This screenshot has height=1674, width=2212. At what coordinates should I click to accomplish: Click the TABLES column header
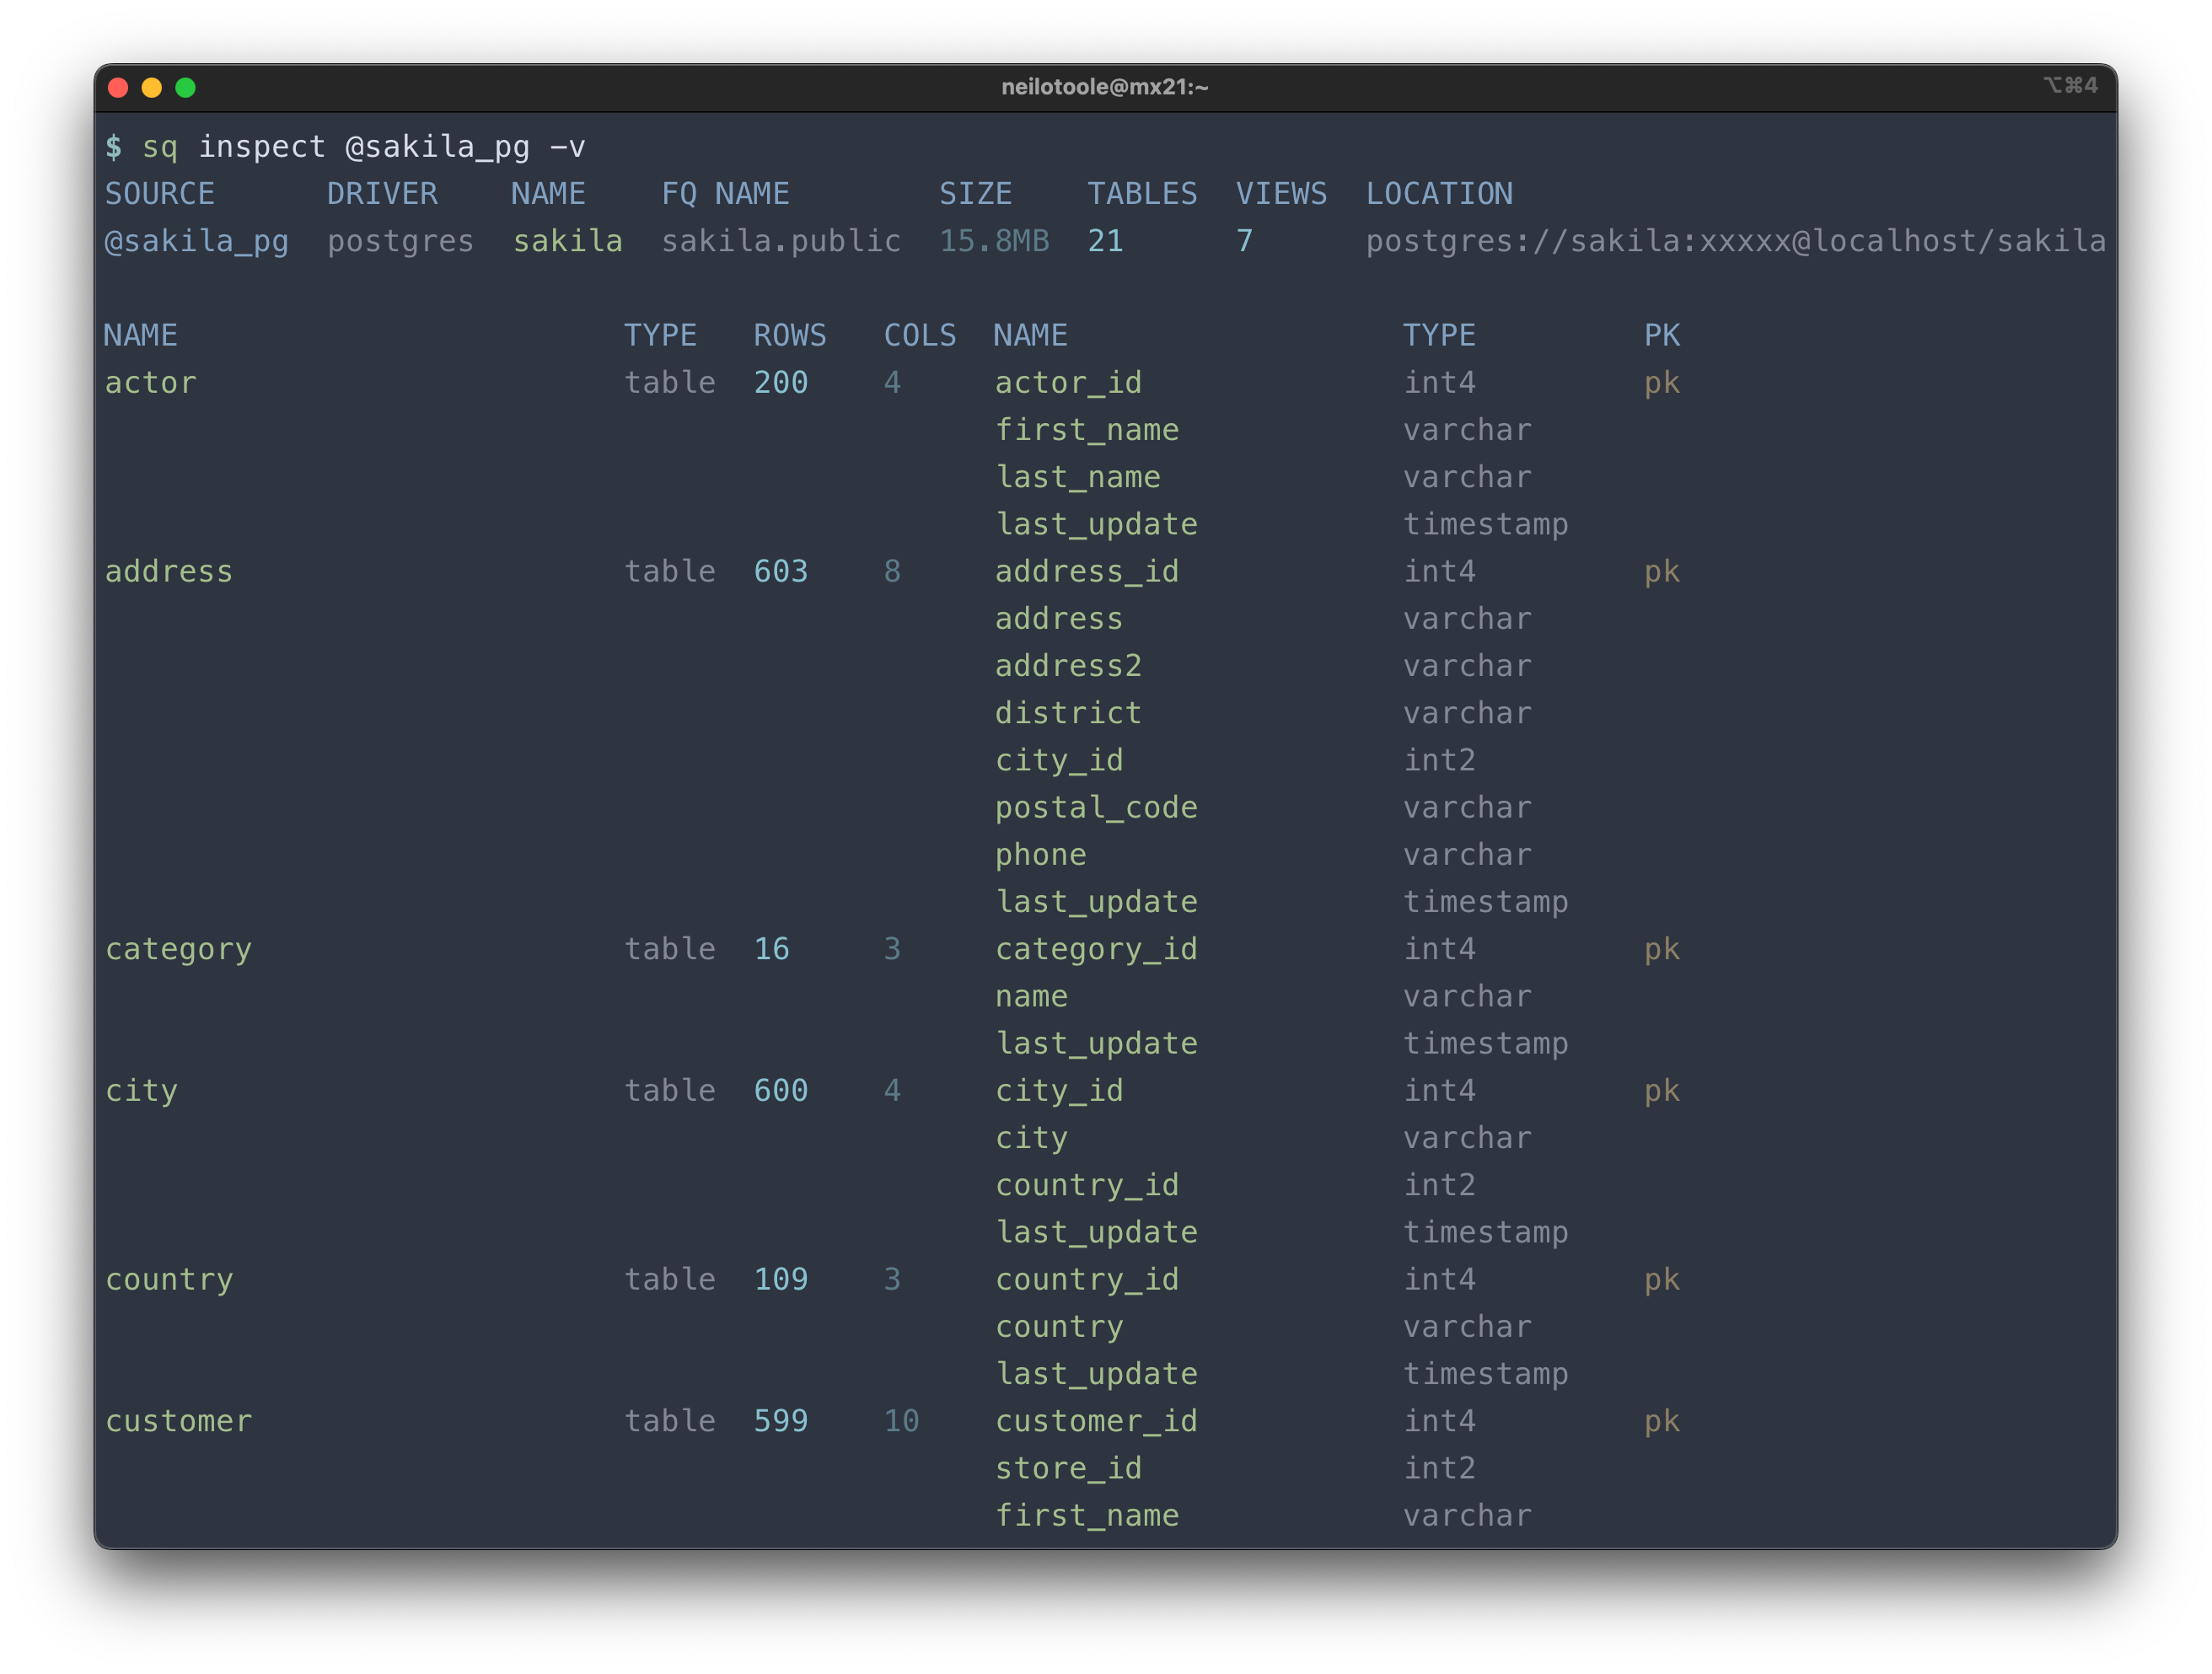pos(1142,193)
